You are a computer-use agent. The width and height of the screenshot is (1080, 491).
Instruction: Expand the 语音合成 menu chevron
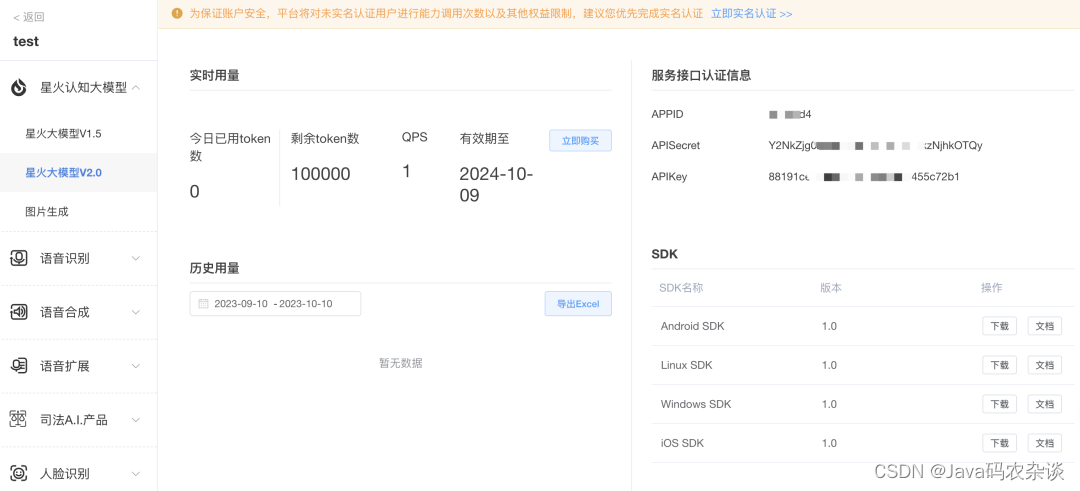[x=136, y=312]
